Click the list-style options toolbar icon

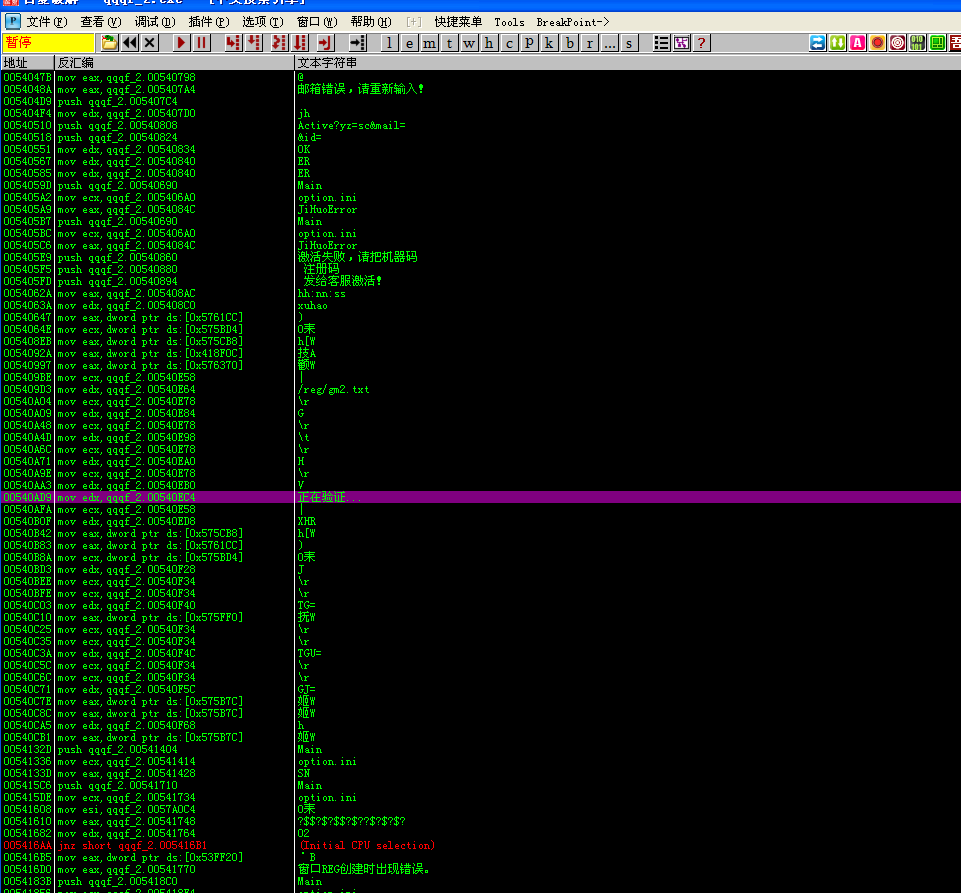point(661,43)
